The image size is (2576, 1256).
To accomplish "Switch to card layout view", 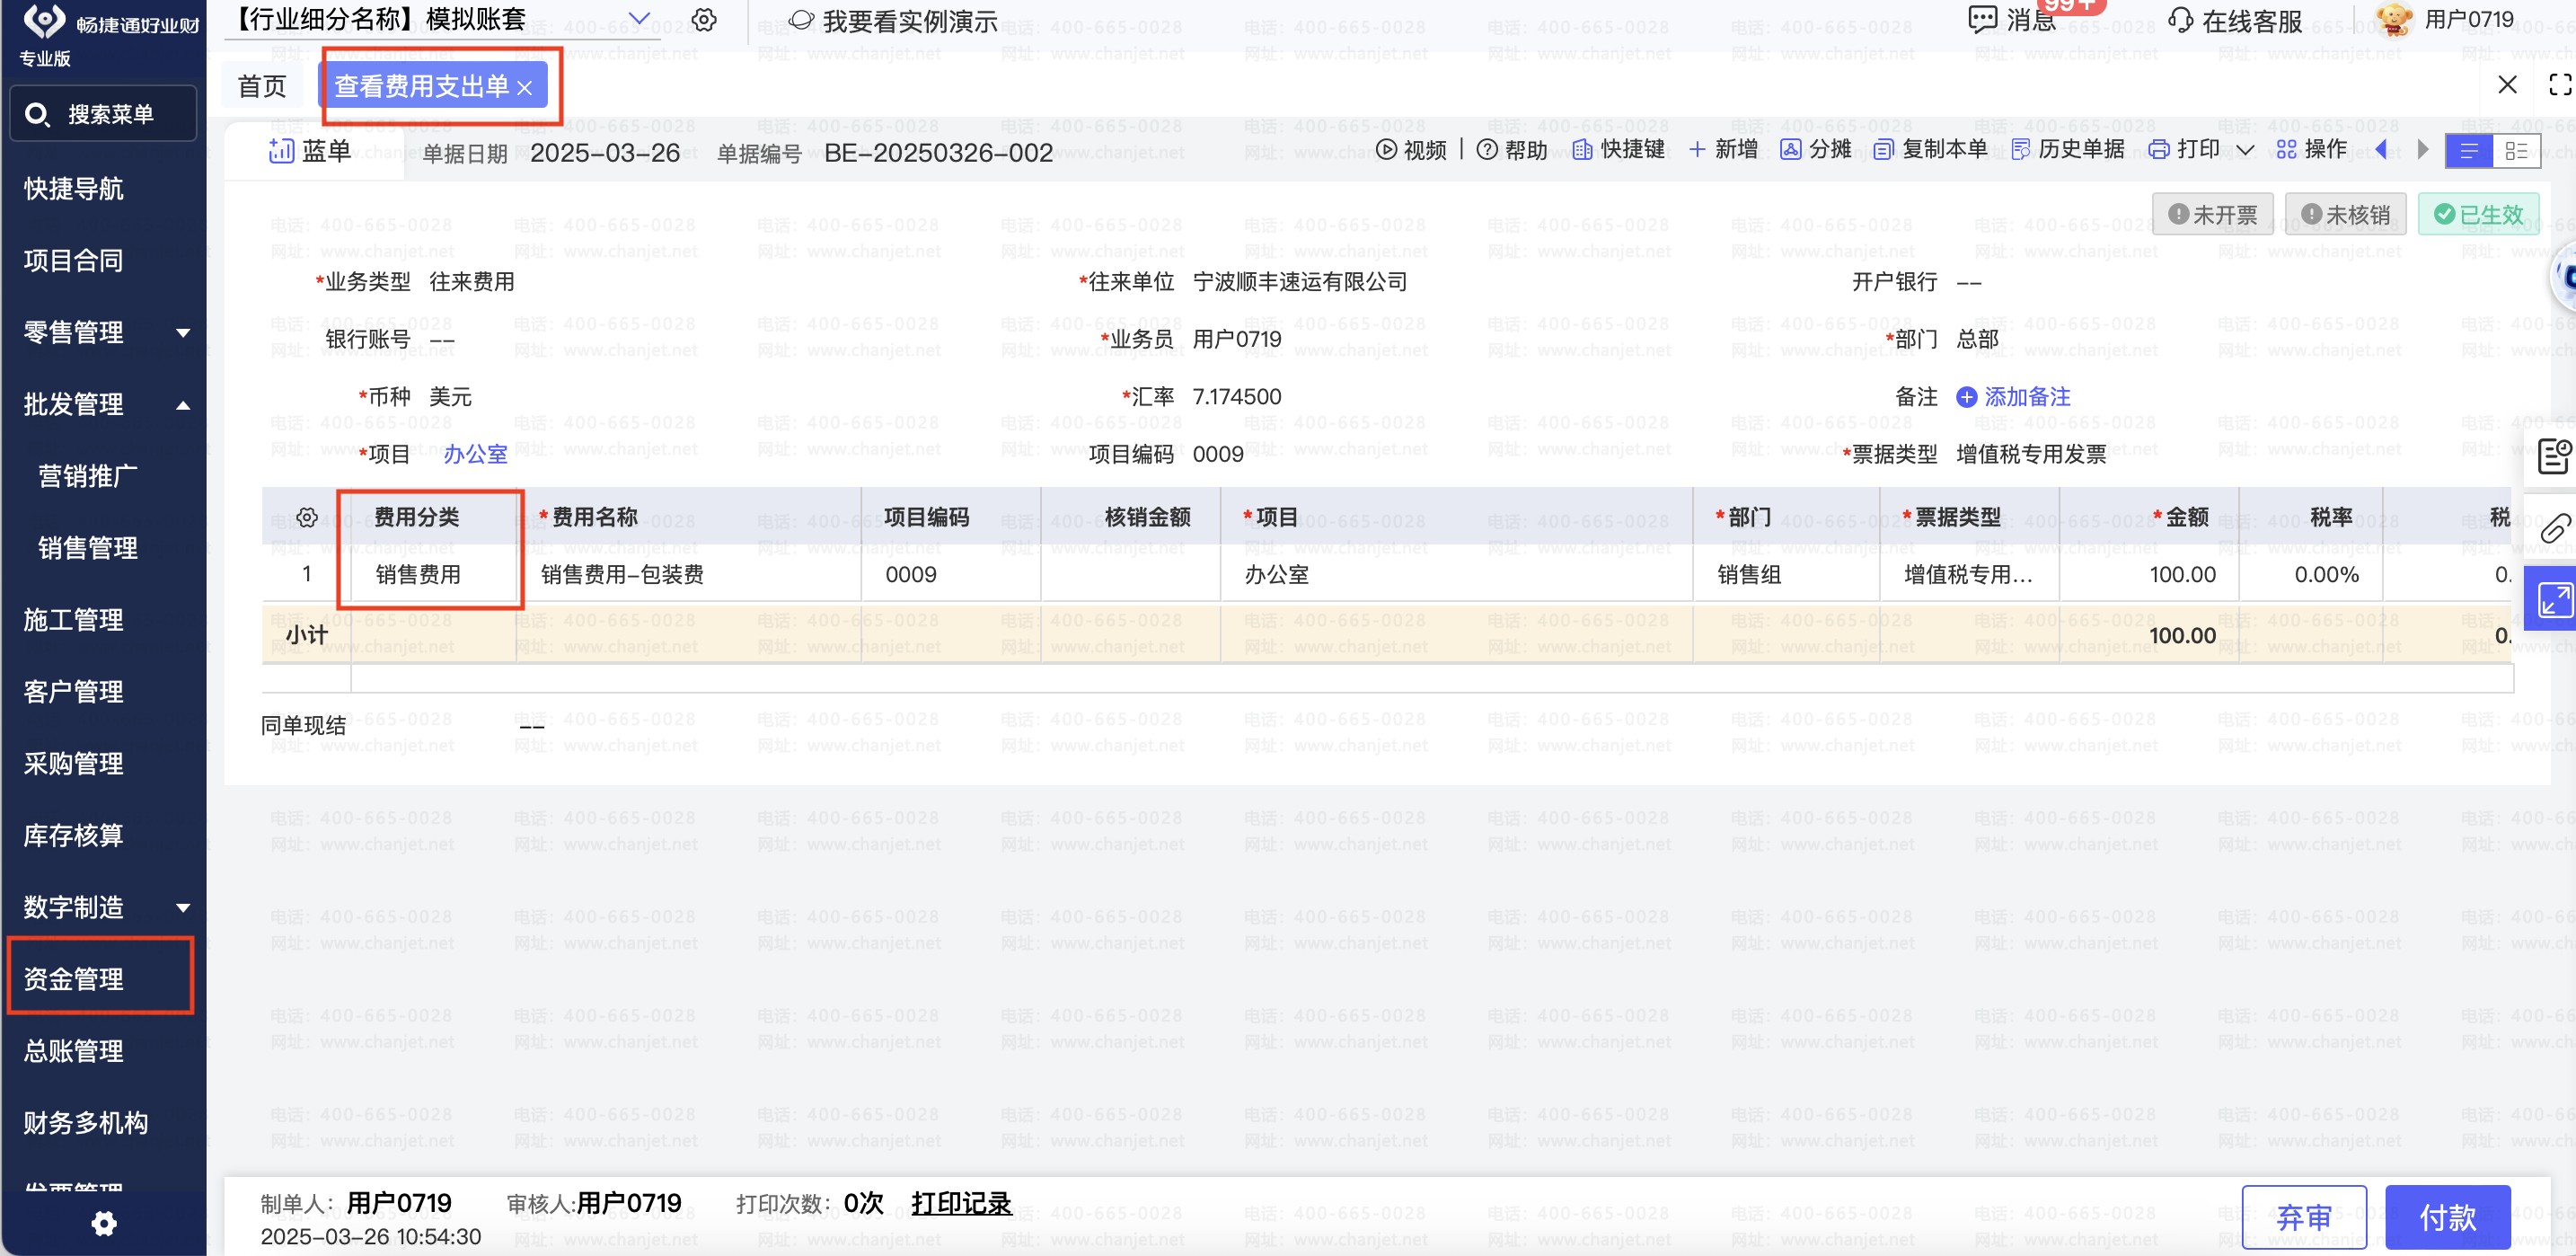I will (x=2517, y=151).
